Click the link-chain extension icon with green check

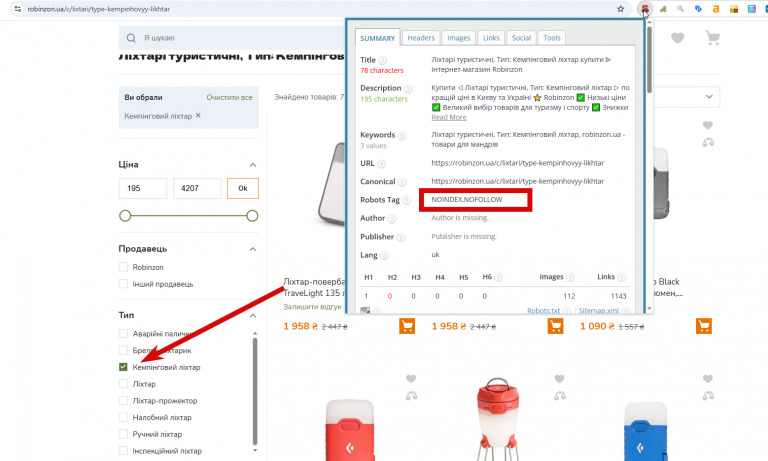point(663,9)
